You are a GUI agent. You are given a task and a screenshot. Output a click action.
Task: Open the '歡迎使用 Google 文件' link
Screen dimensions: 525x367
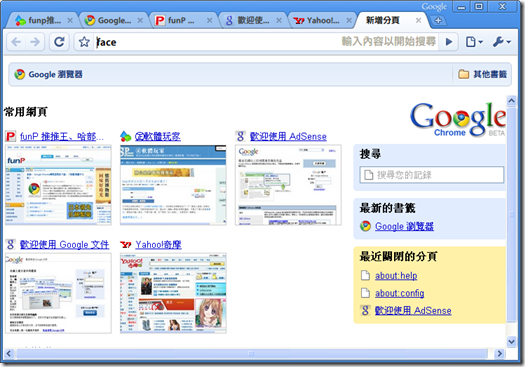[64, 244]
